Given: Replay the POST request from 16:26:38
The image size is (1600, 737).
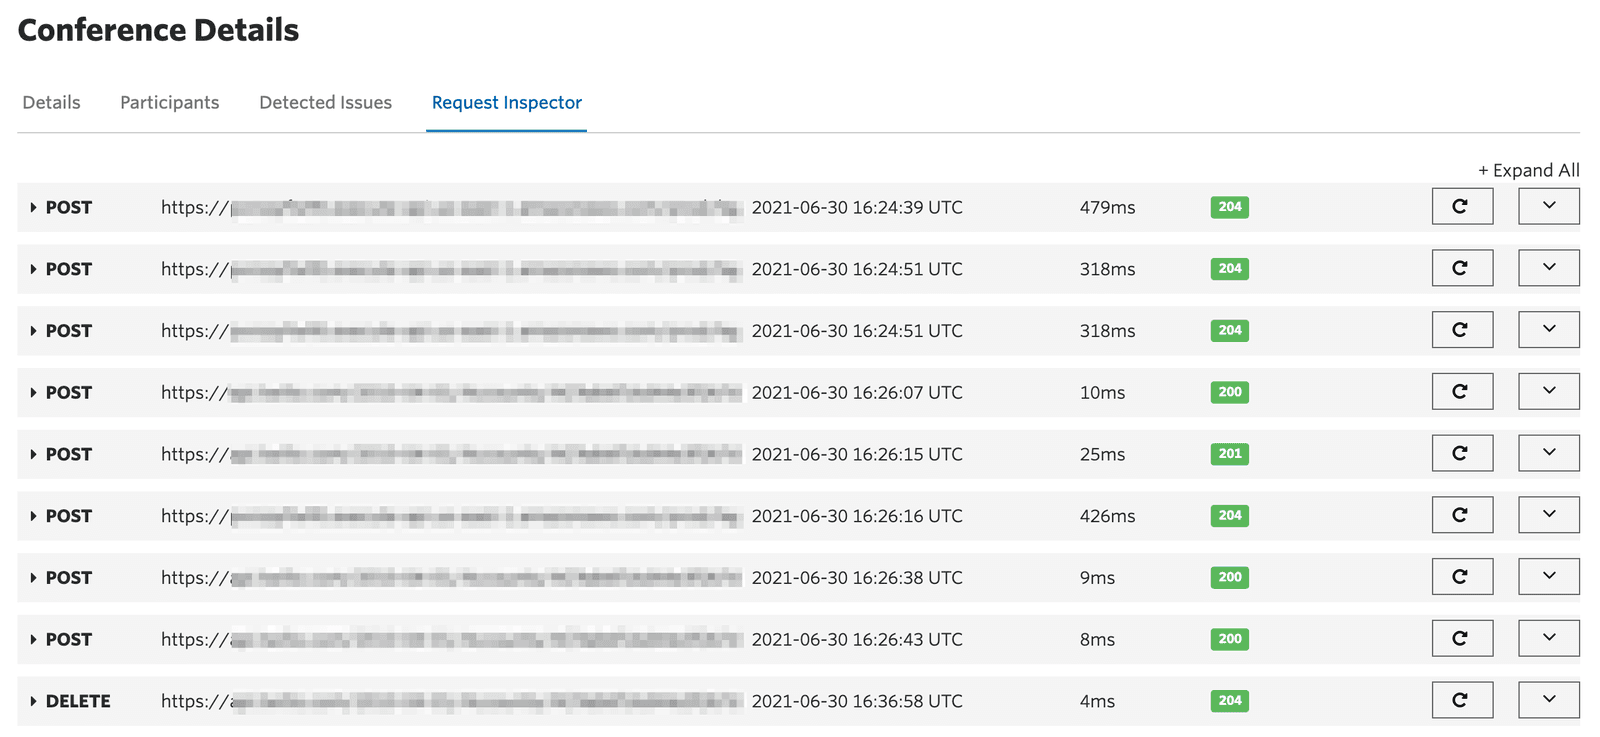Looking at the screenshot, I should click(1462, 576).
